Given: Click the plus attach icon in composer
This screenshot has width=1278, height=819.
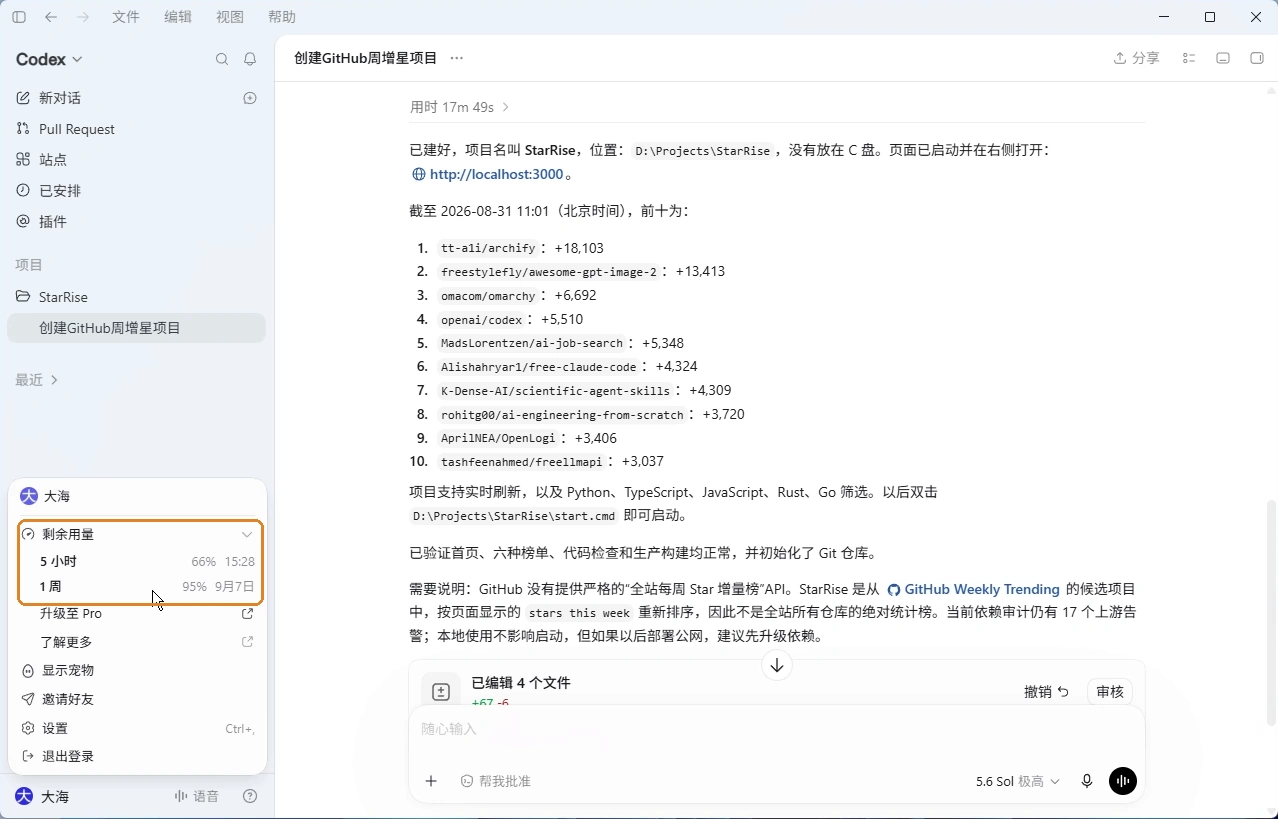Looking at the screenshot, I should 431,782.
